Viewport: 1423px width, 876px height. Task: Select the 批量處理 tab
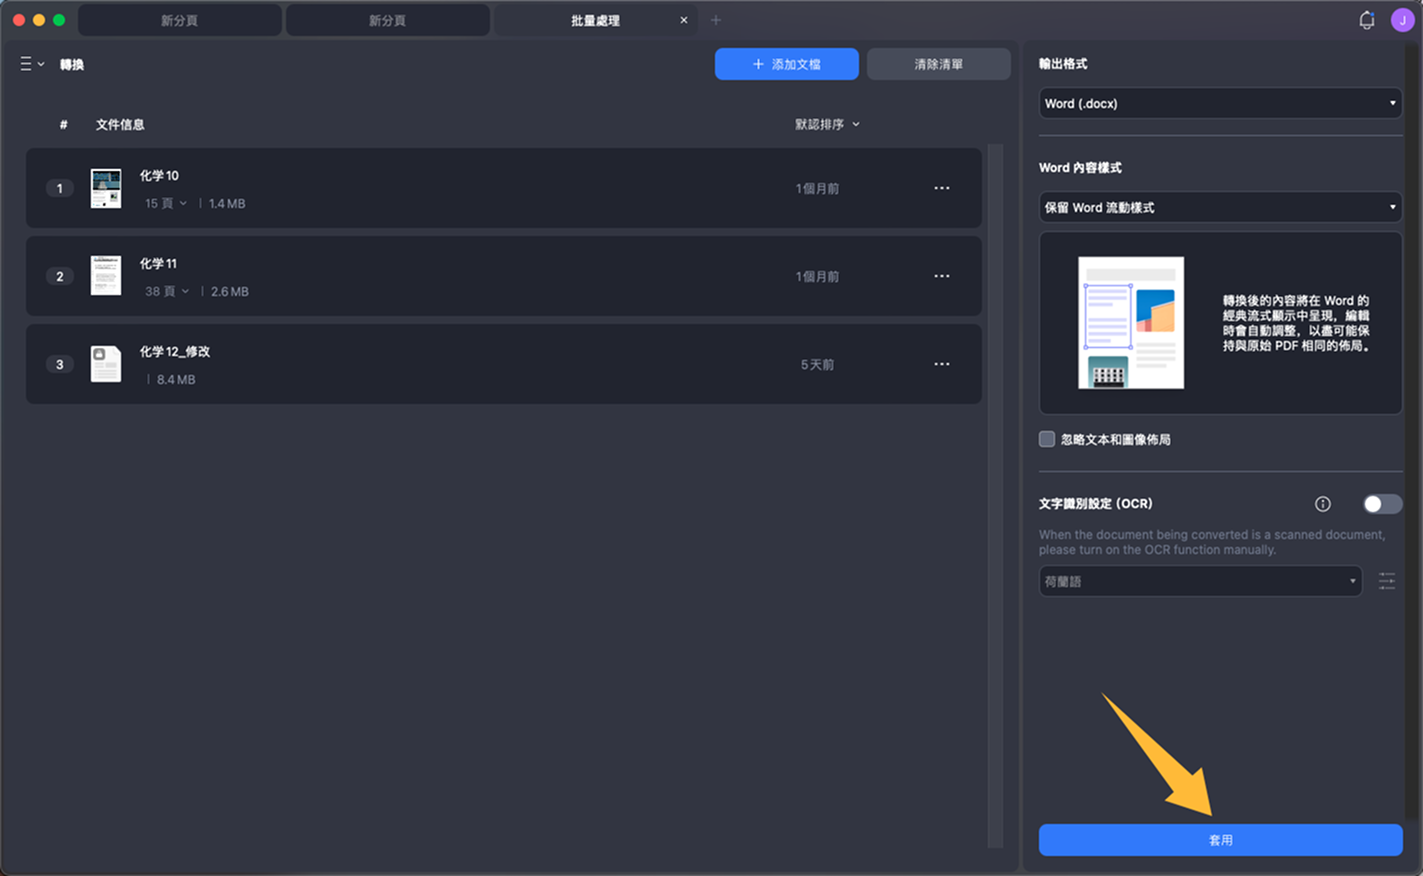(595, 20)
